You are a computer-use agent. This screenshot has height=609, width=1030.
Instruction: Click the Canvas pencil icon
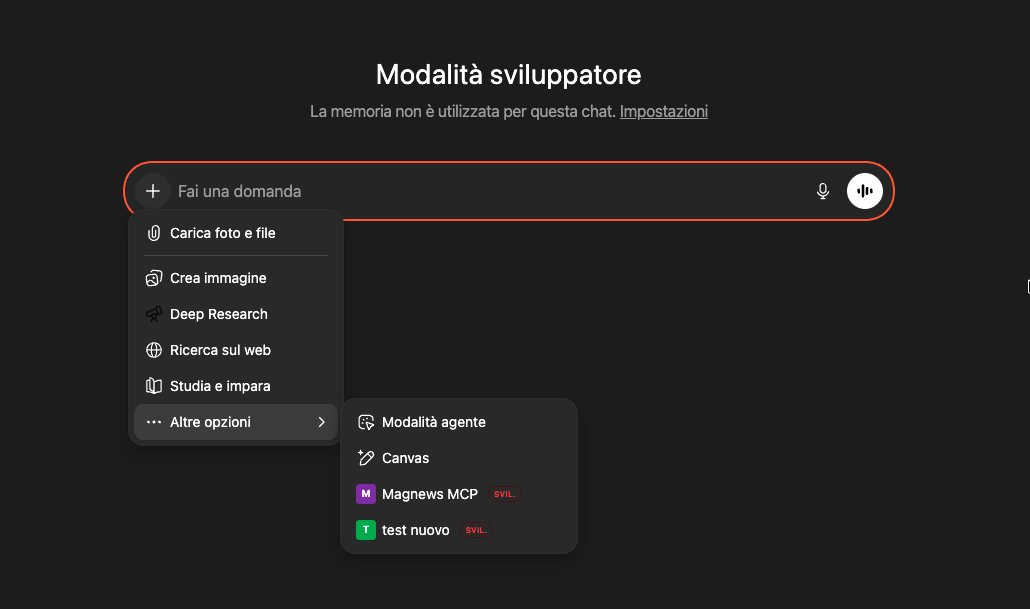click(366, 458)
